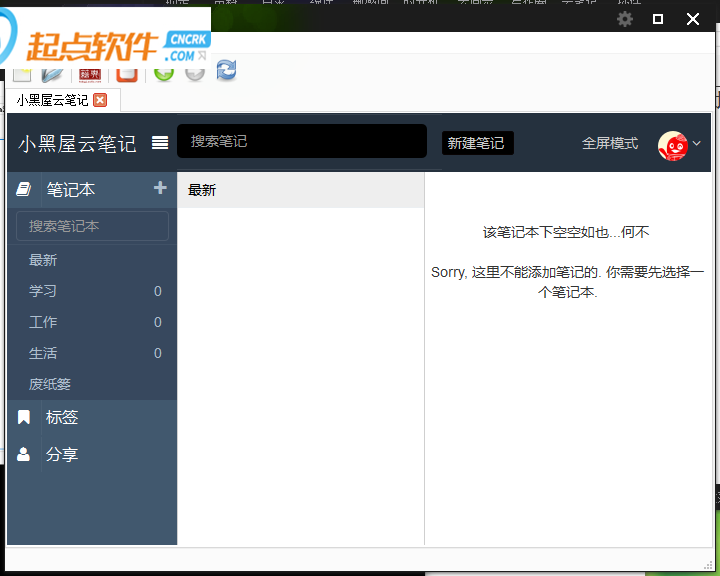Image resolution: width=720 pixels, height=576 pixels.
Task: Click the red user avatar
Action: pyautogui.click(x=673, y=146)
